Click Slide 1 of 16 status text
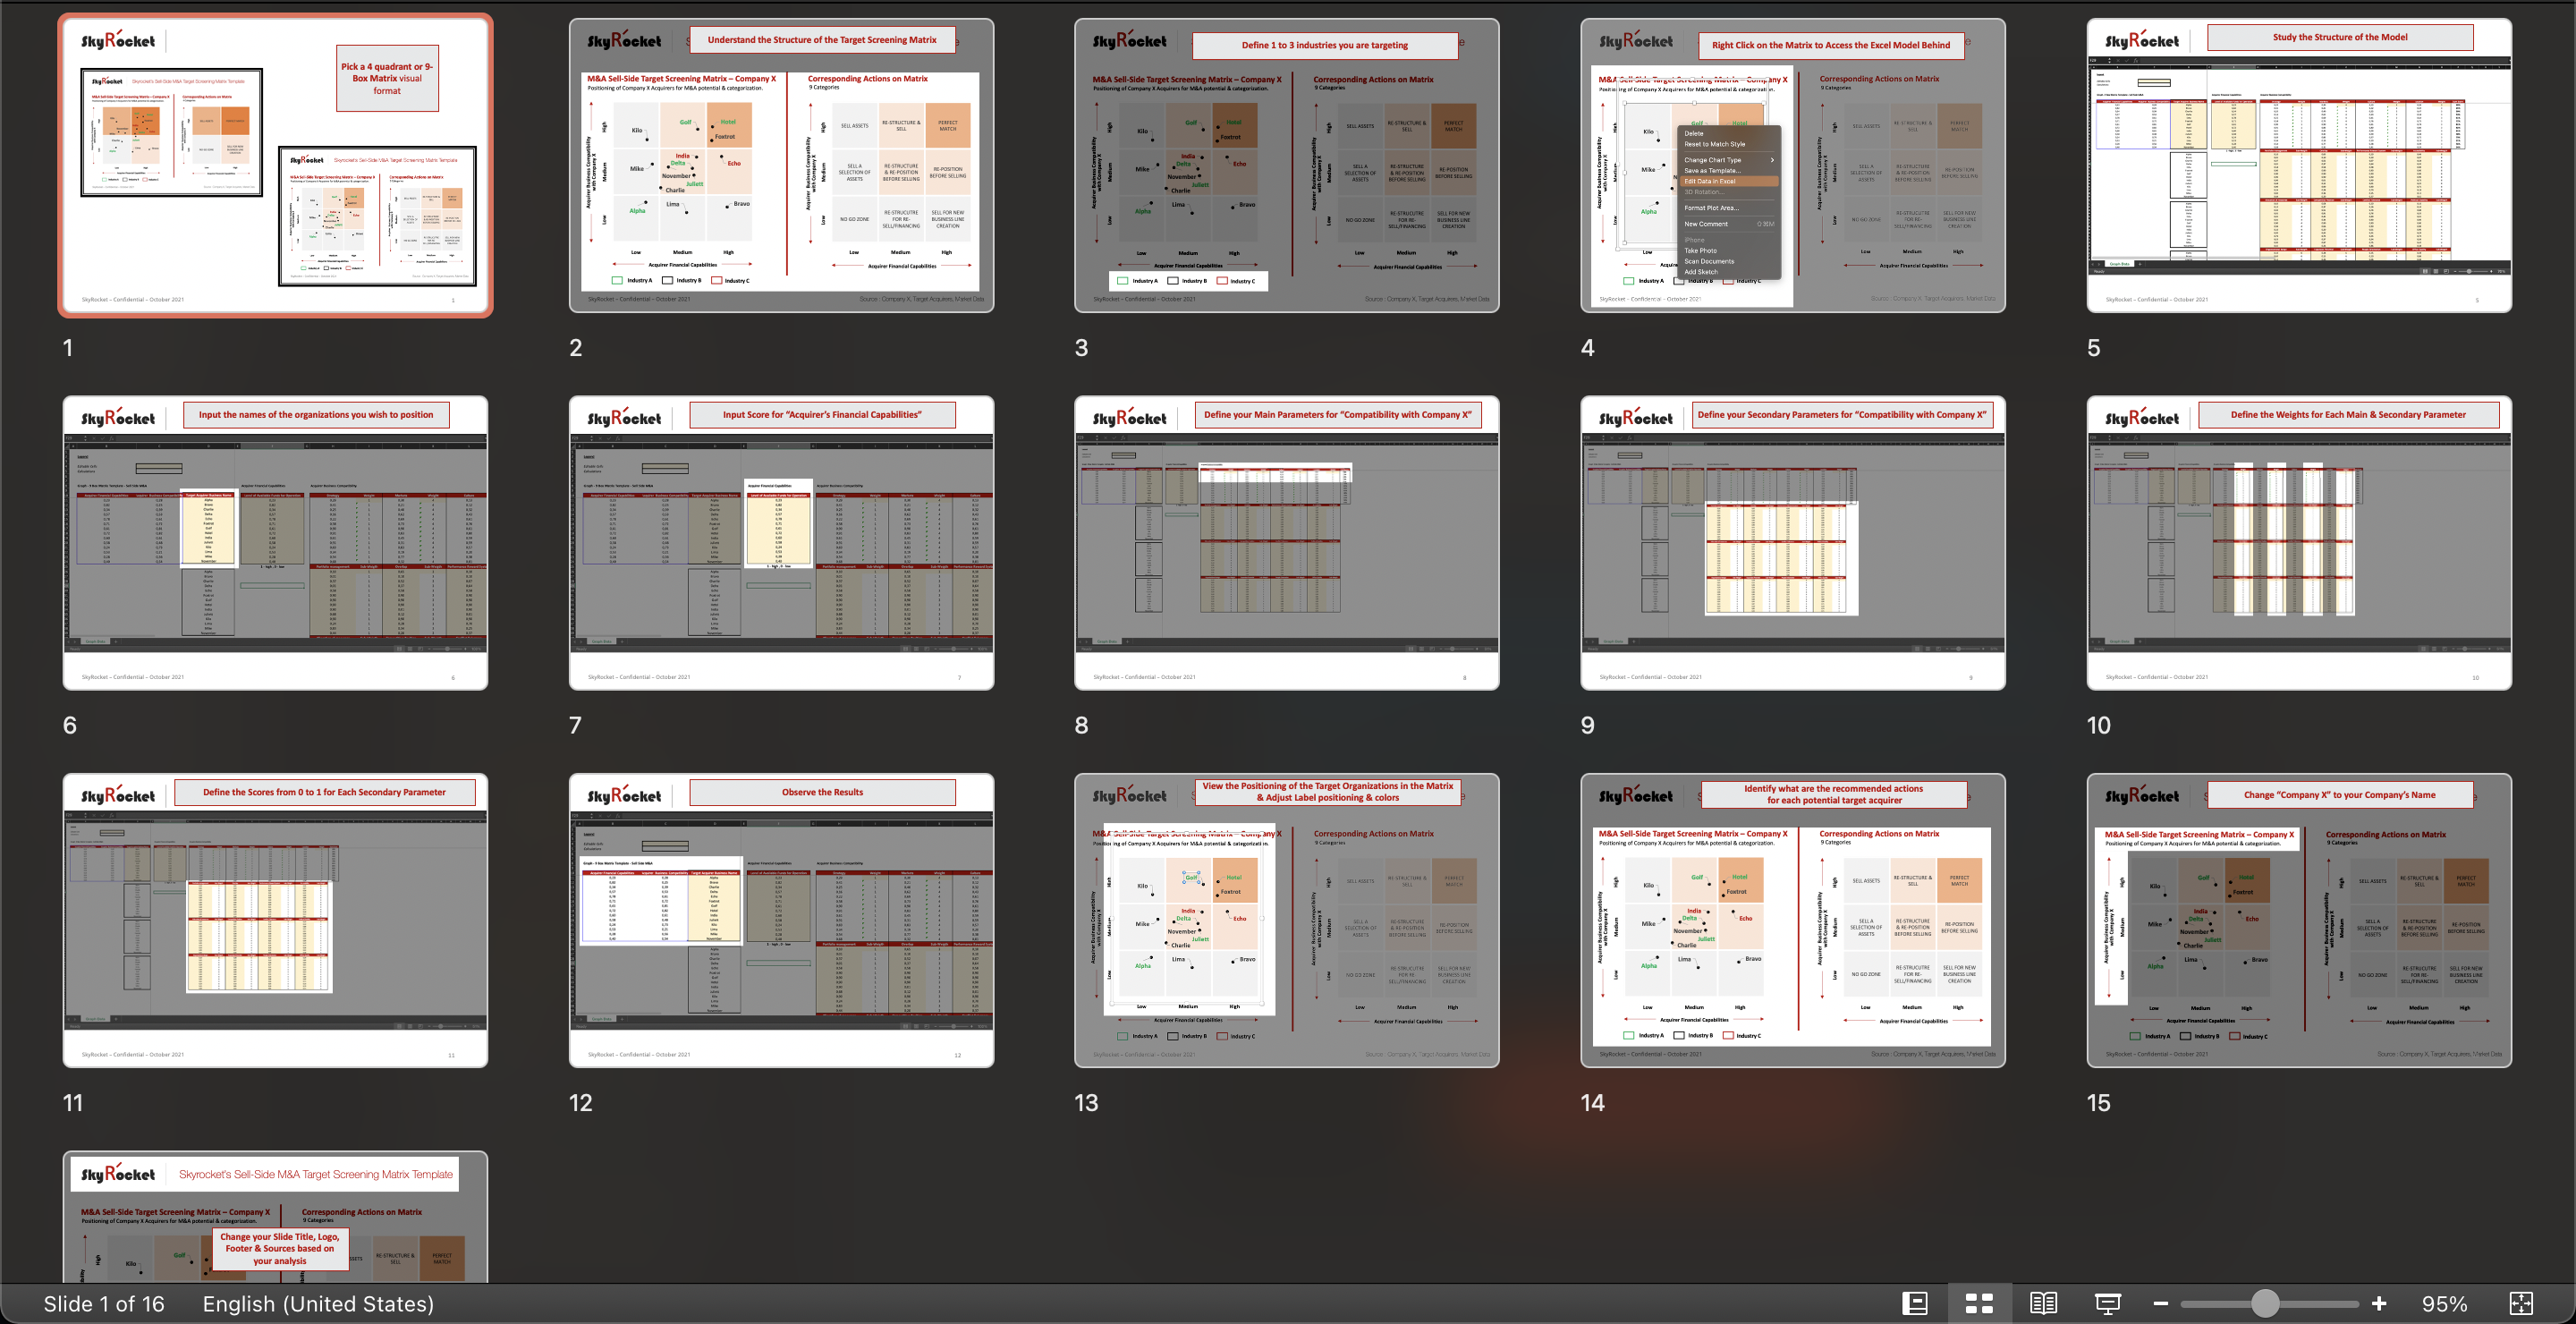The width and height of the screenshot is (2576, 1324). 104,1304
